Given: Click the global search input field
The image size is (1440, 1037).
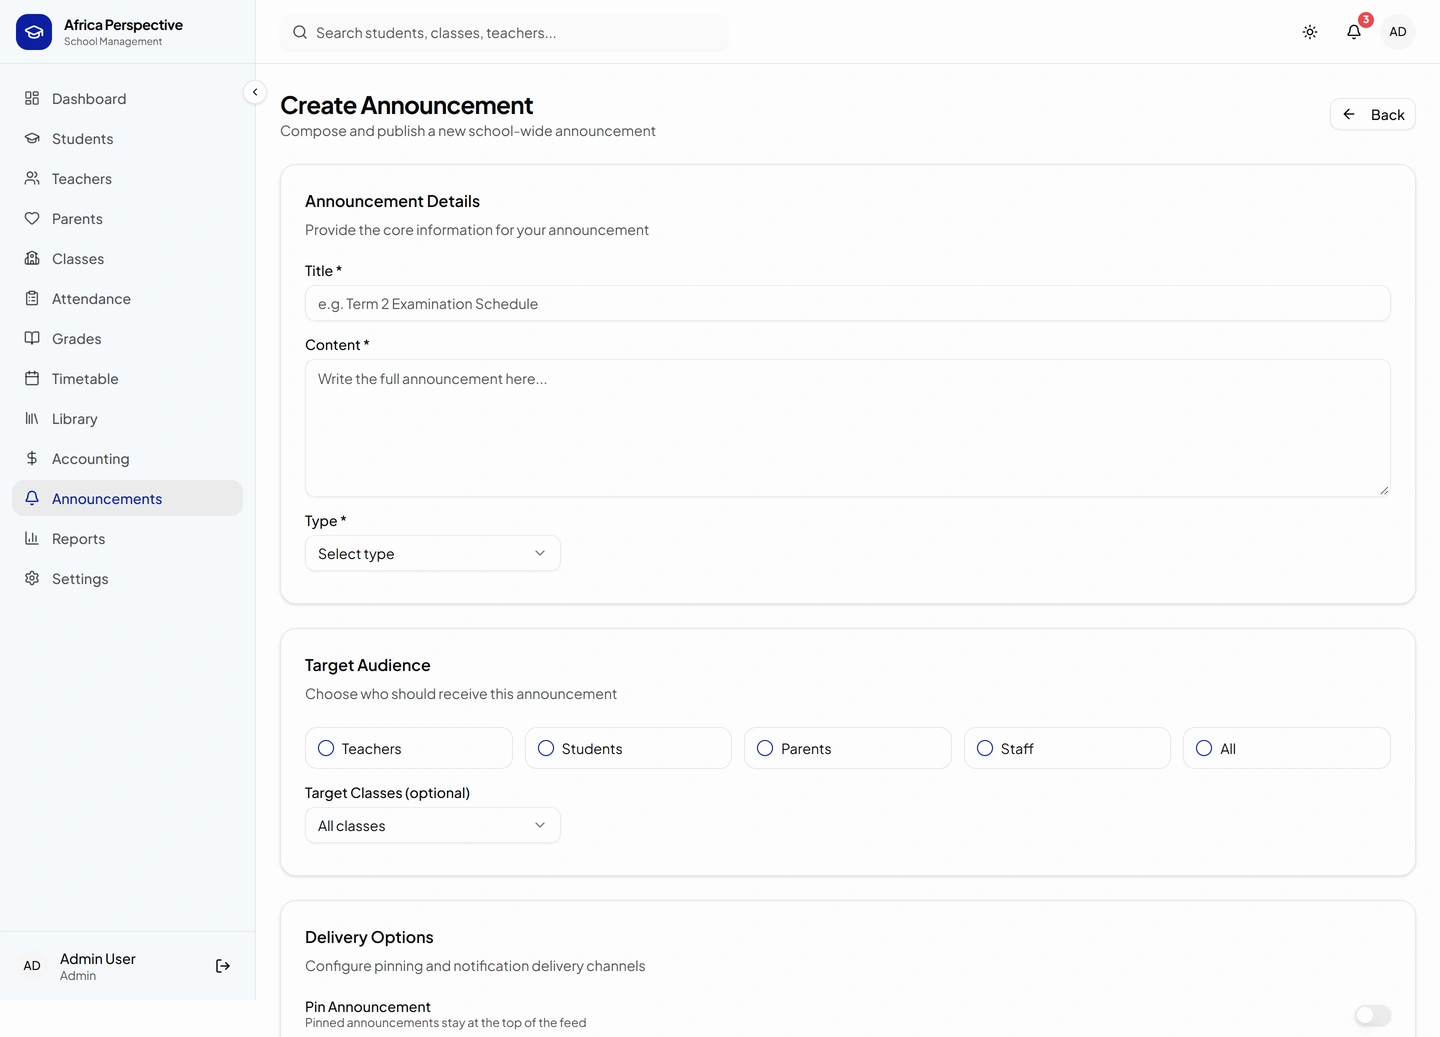Looking at the screenshot, I should (x=504, y=32).
